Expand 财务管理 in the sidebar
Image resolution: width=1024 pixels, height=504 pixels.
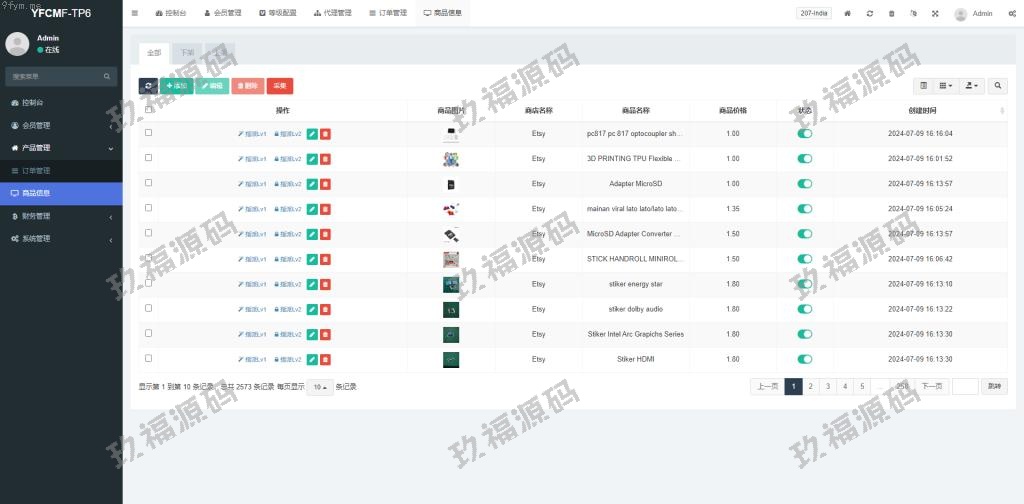pyautogui.click(x=61, y=216)
